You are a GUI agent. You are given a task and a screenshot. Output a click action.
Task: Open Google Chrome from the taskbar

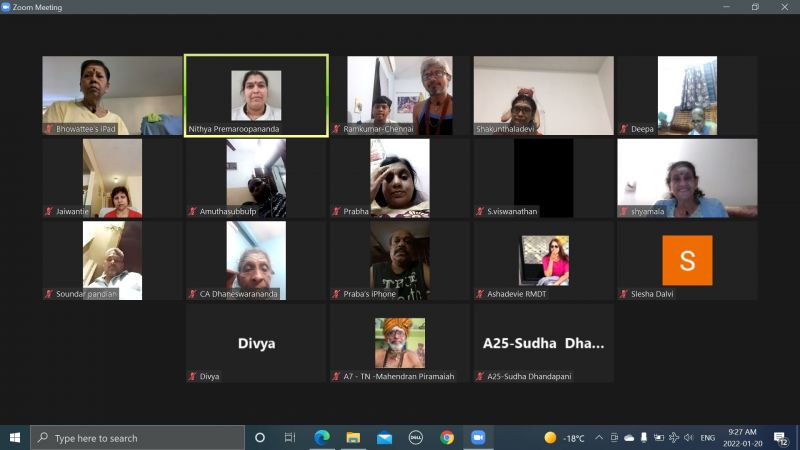tap(447, 438)
